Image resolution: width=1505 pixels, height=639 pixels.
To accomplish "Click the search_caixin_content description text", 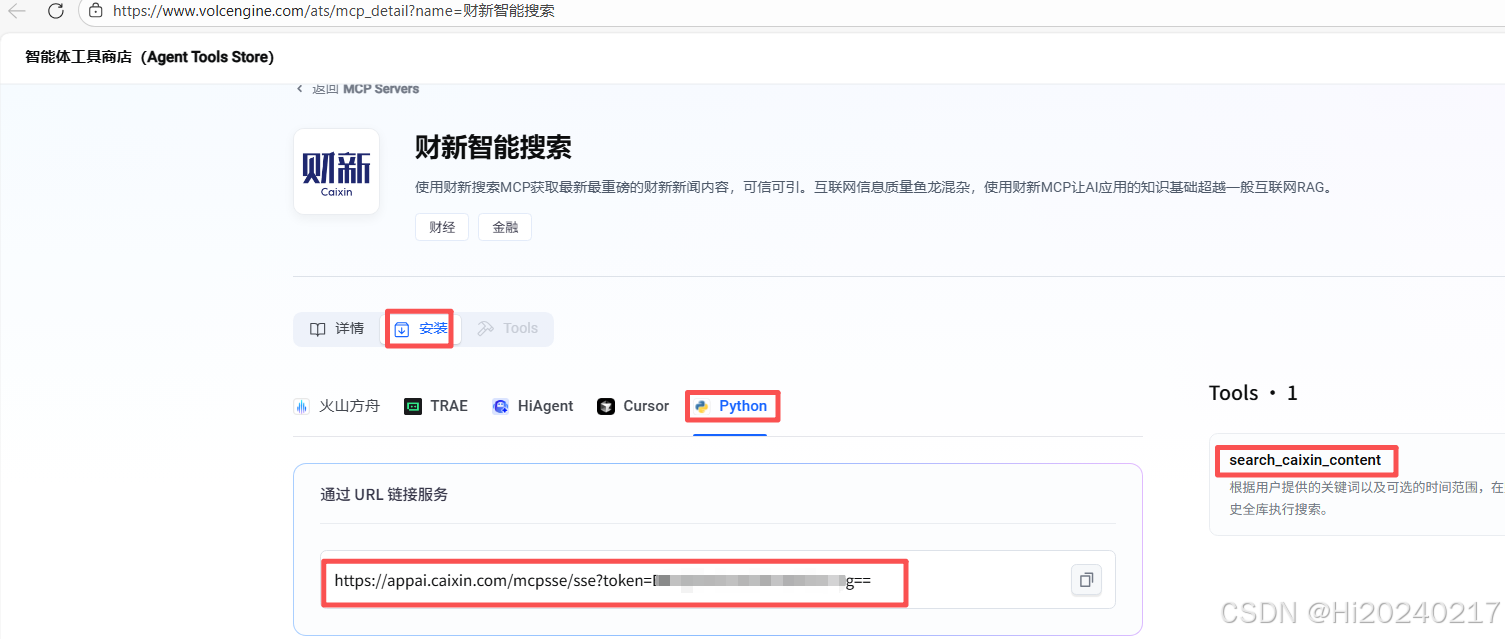I will pyautogui.click(x=1366, y=498).
